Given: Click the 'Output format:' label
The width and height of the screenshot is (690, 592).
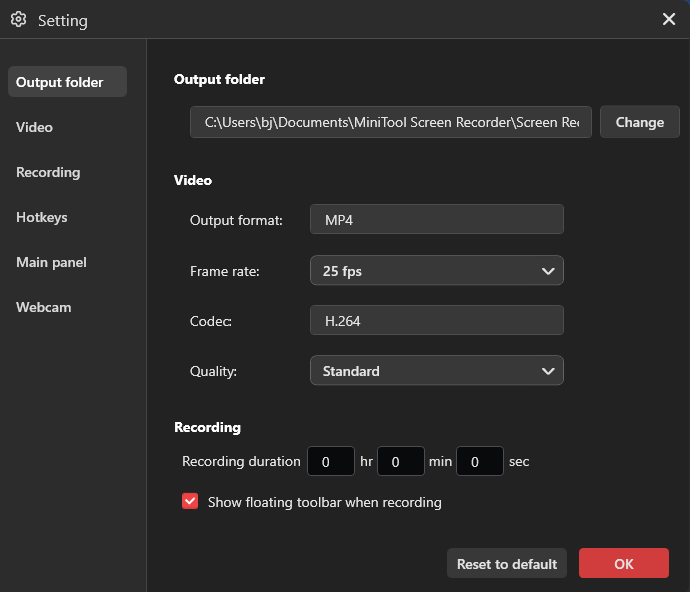Looking at the screenshot, I should [236, 220].
